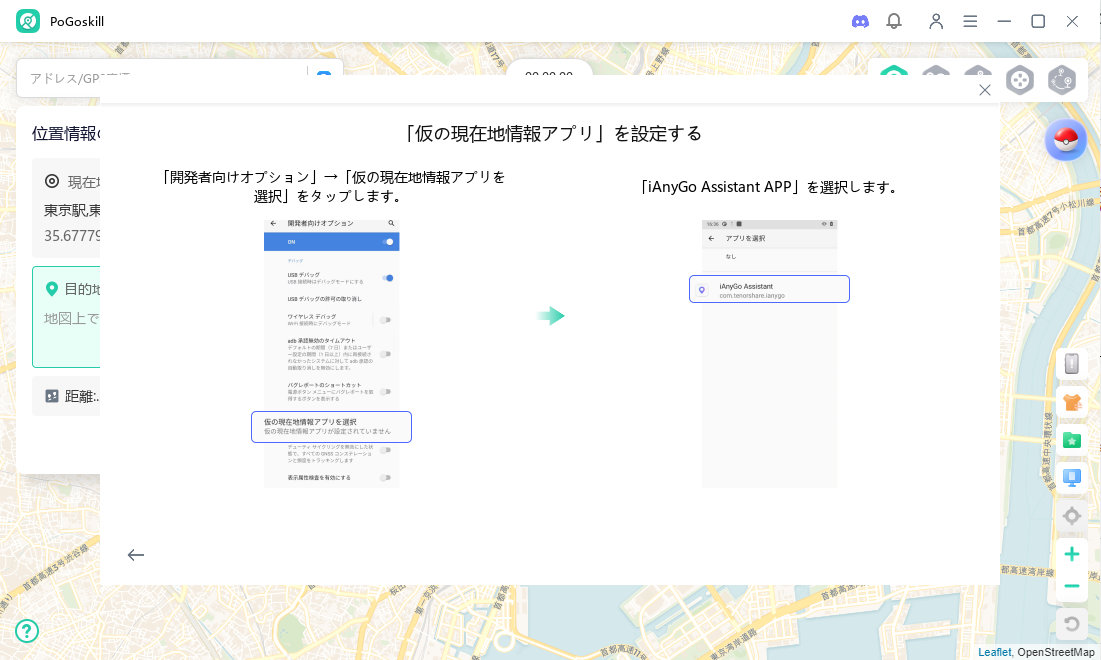This screenshot has width=1101, height=660.
Task: Reset location with the undo arrow icon
Action: (x=1072, y=623)
